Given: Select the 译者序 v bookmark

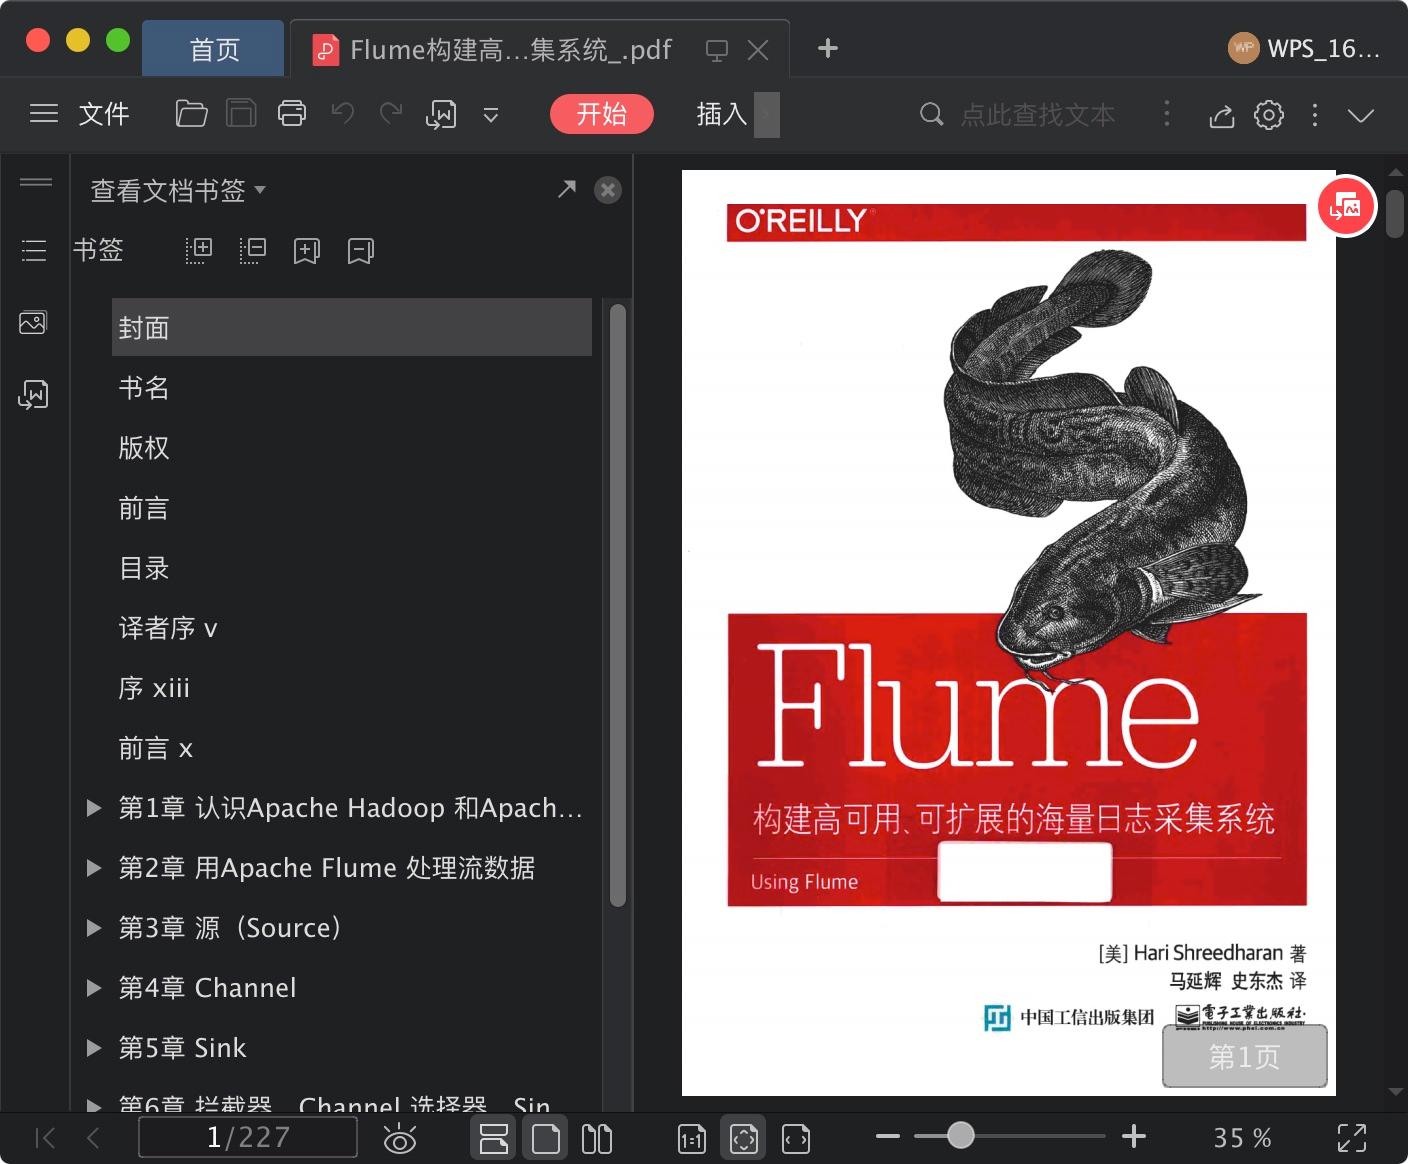Looking at the screenshot, I should (x=168, y=628).
